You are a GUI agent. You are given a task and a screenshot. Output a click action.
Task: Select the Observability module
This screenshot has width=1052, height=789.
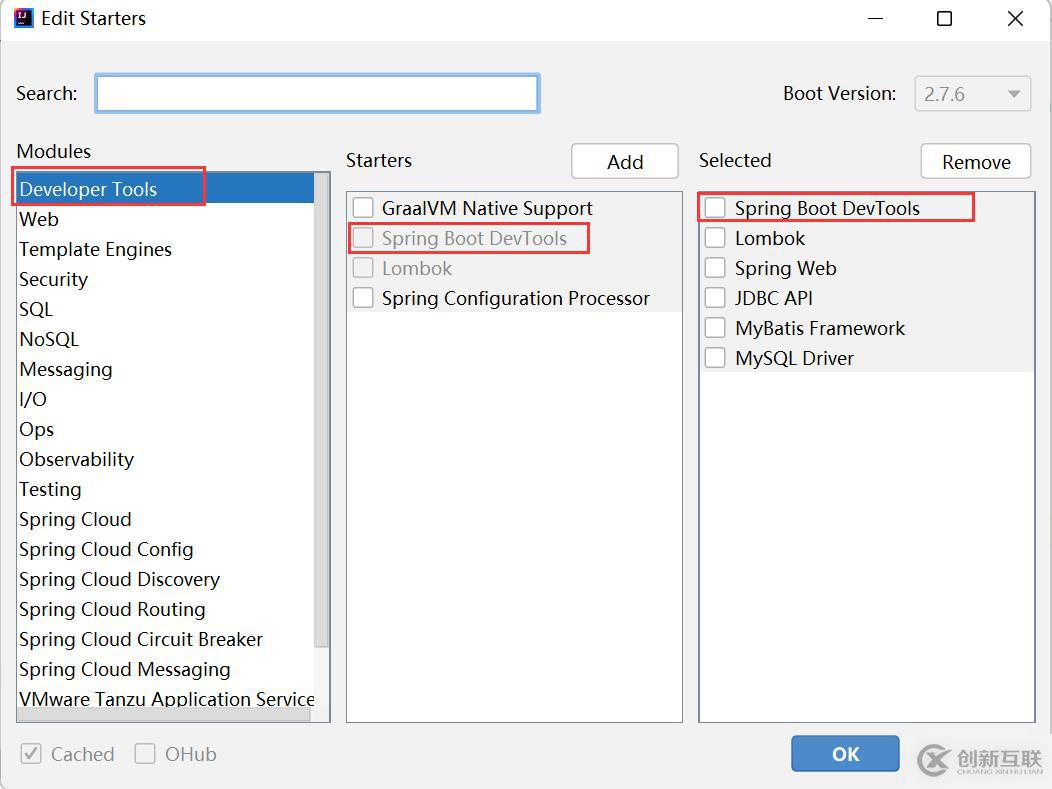tap(165, 460)
